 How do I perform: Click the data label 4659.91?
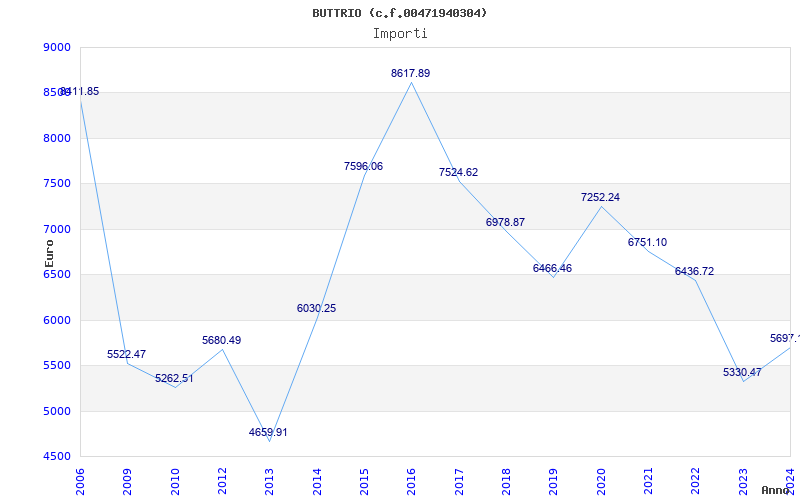tap(268, 433)
